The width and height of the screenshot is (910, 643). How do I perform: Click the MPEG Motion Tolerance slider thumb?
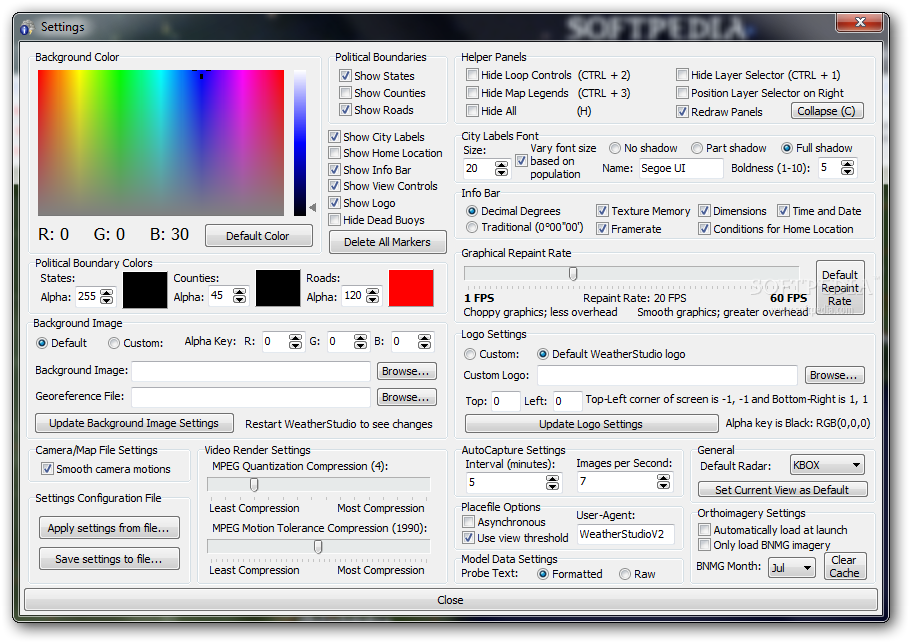318,547
